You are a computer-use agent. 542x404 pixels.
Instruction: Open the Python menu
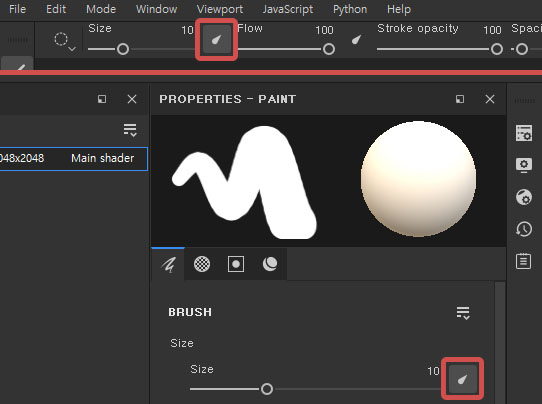(350, 9)
